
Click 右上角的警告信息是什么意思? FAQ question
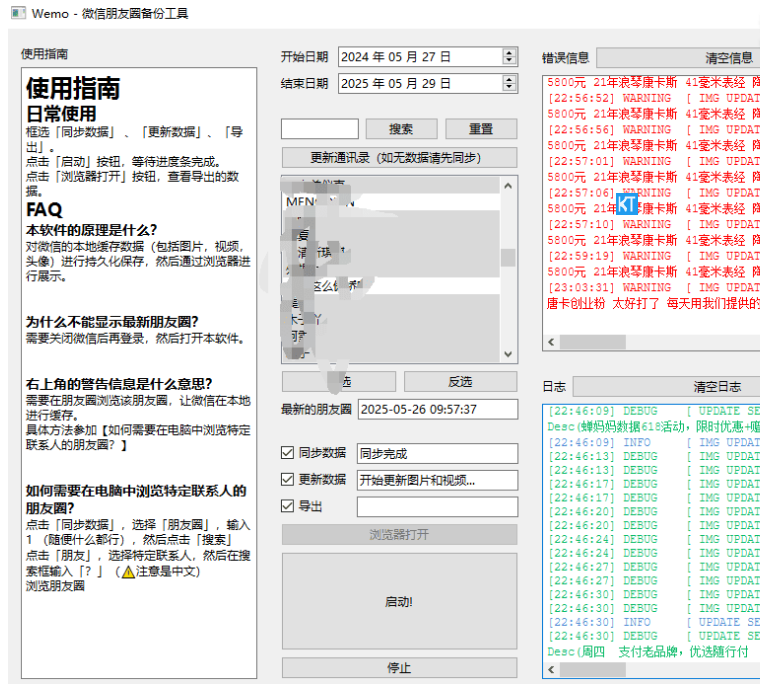click(119, 384)
